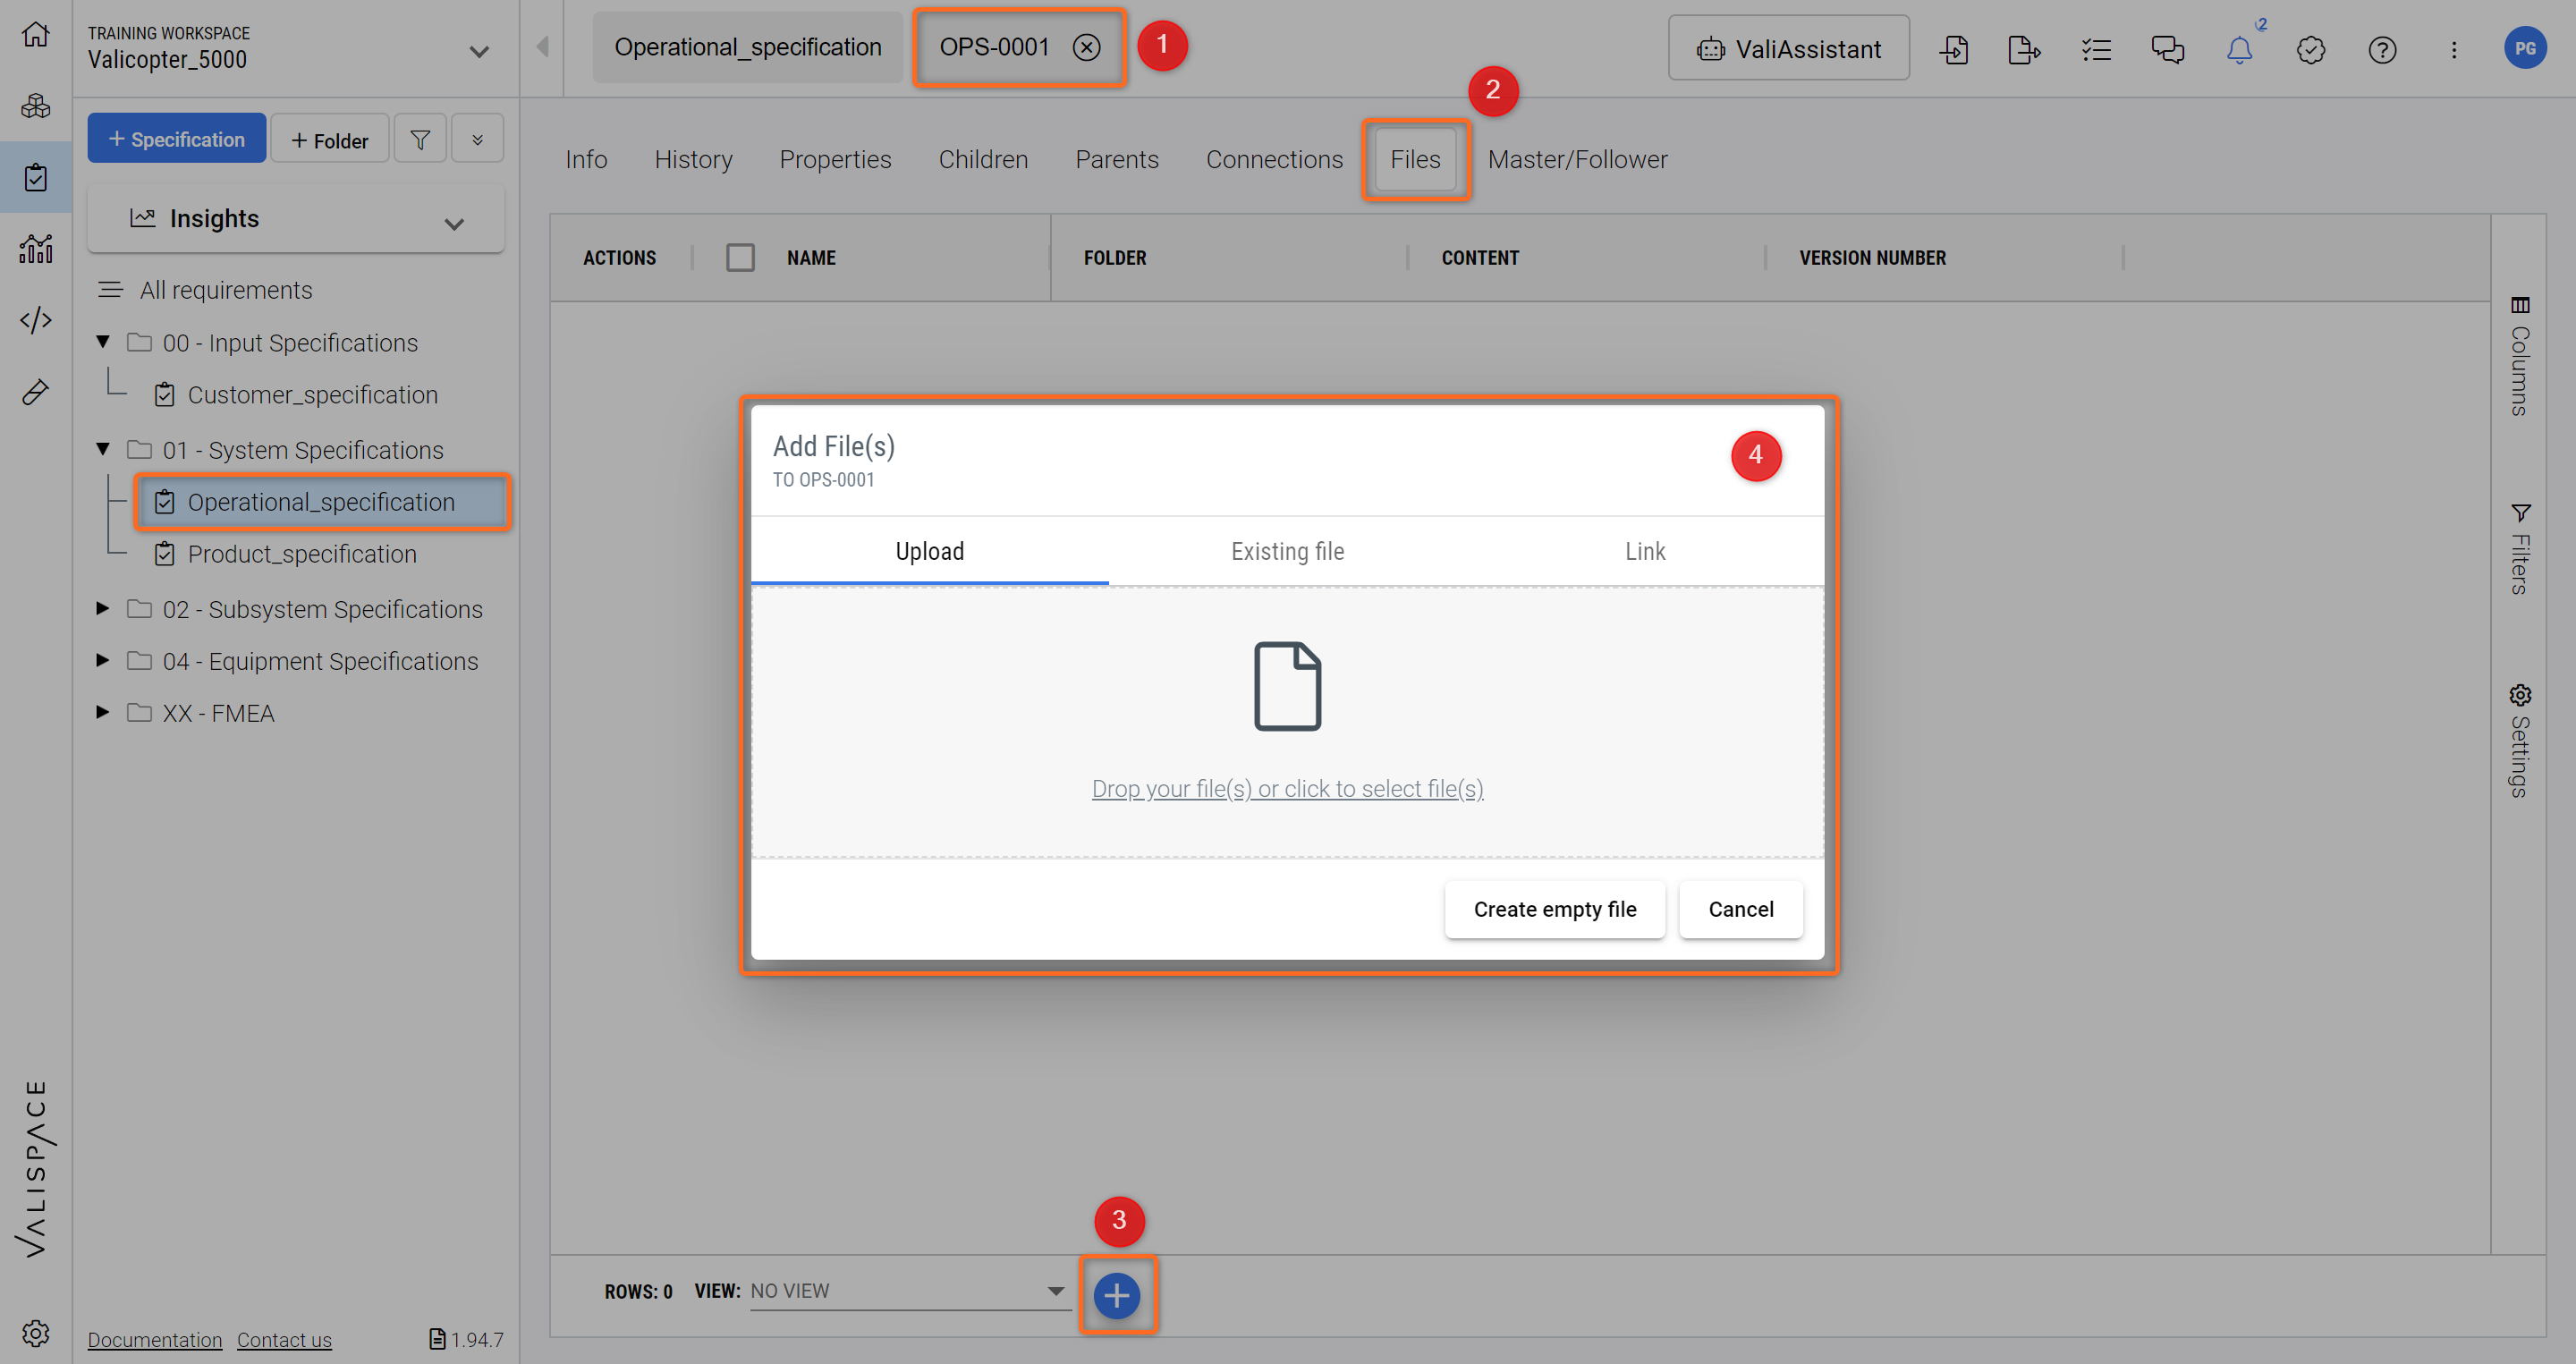Screen dimensions: 2576x1364
Task: Switch to the Parents tab
Action: pos(1117,159)
